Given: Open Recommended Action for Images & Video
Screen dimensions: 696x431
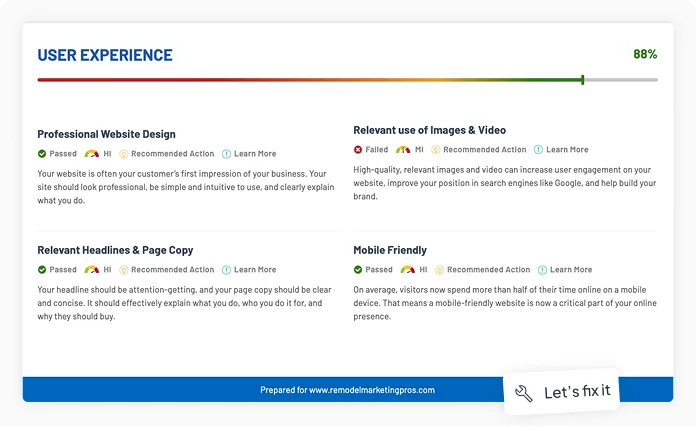Looking at the screenshot, I should click(484, 150).
